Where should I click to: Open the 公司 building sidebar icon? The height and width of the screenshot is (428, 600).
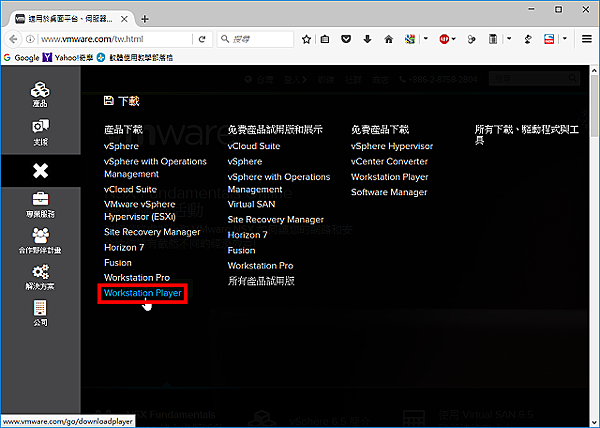[x=40, y=313]
